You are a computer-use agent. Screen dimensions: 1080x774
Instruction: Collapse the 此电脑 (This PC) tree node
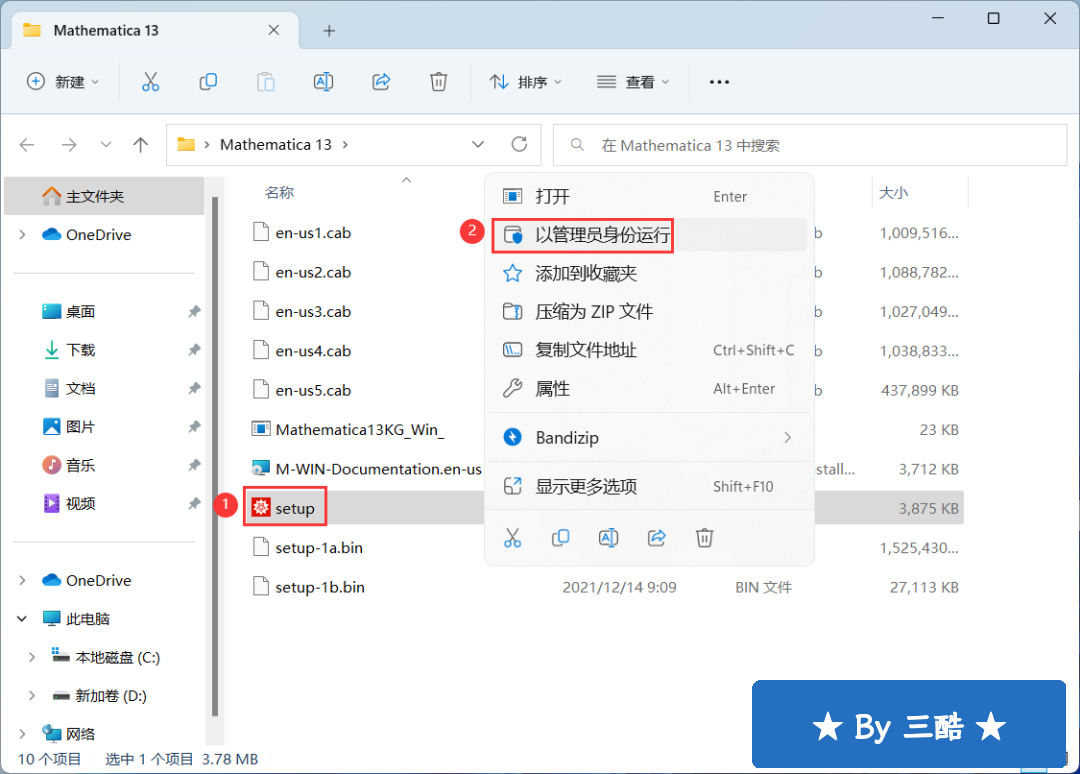[x=23, y=619]
